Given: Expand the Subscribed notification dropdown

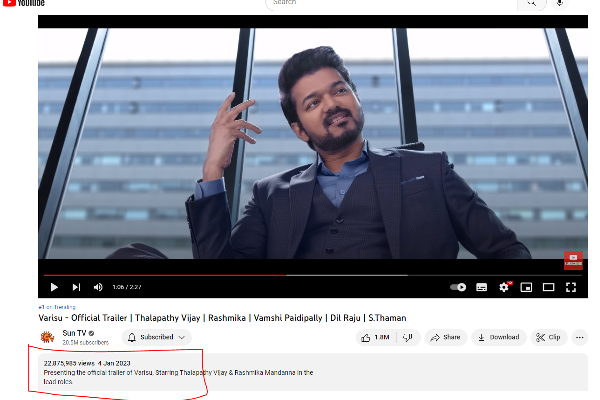Looking at the screenshot, I should pos(157,337).
